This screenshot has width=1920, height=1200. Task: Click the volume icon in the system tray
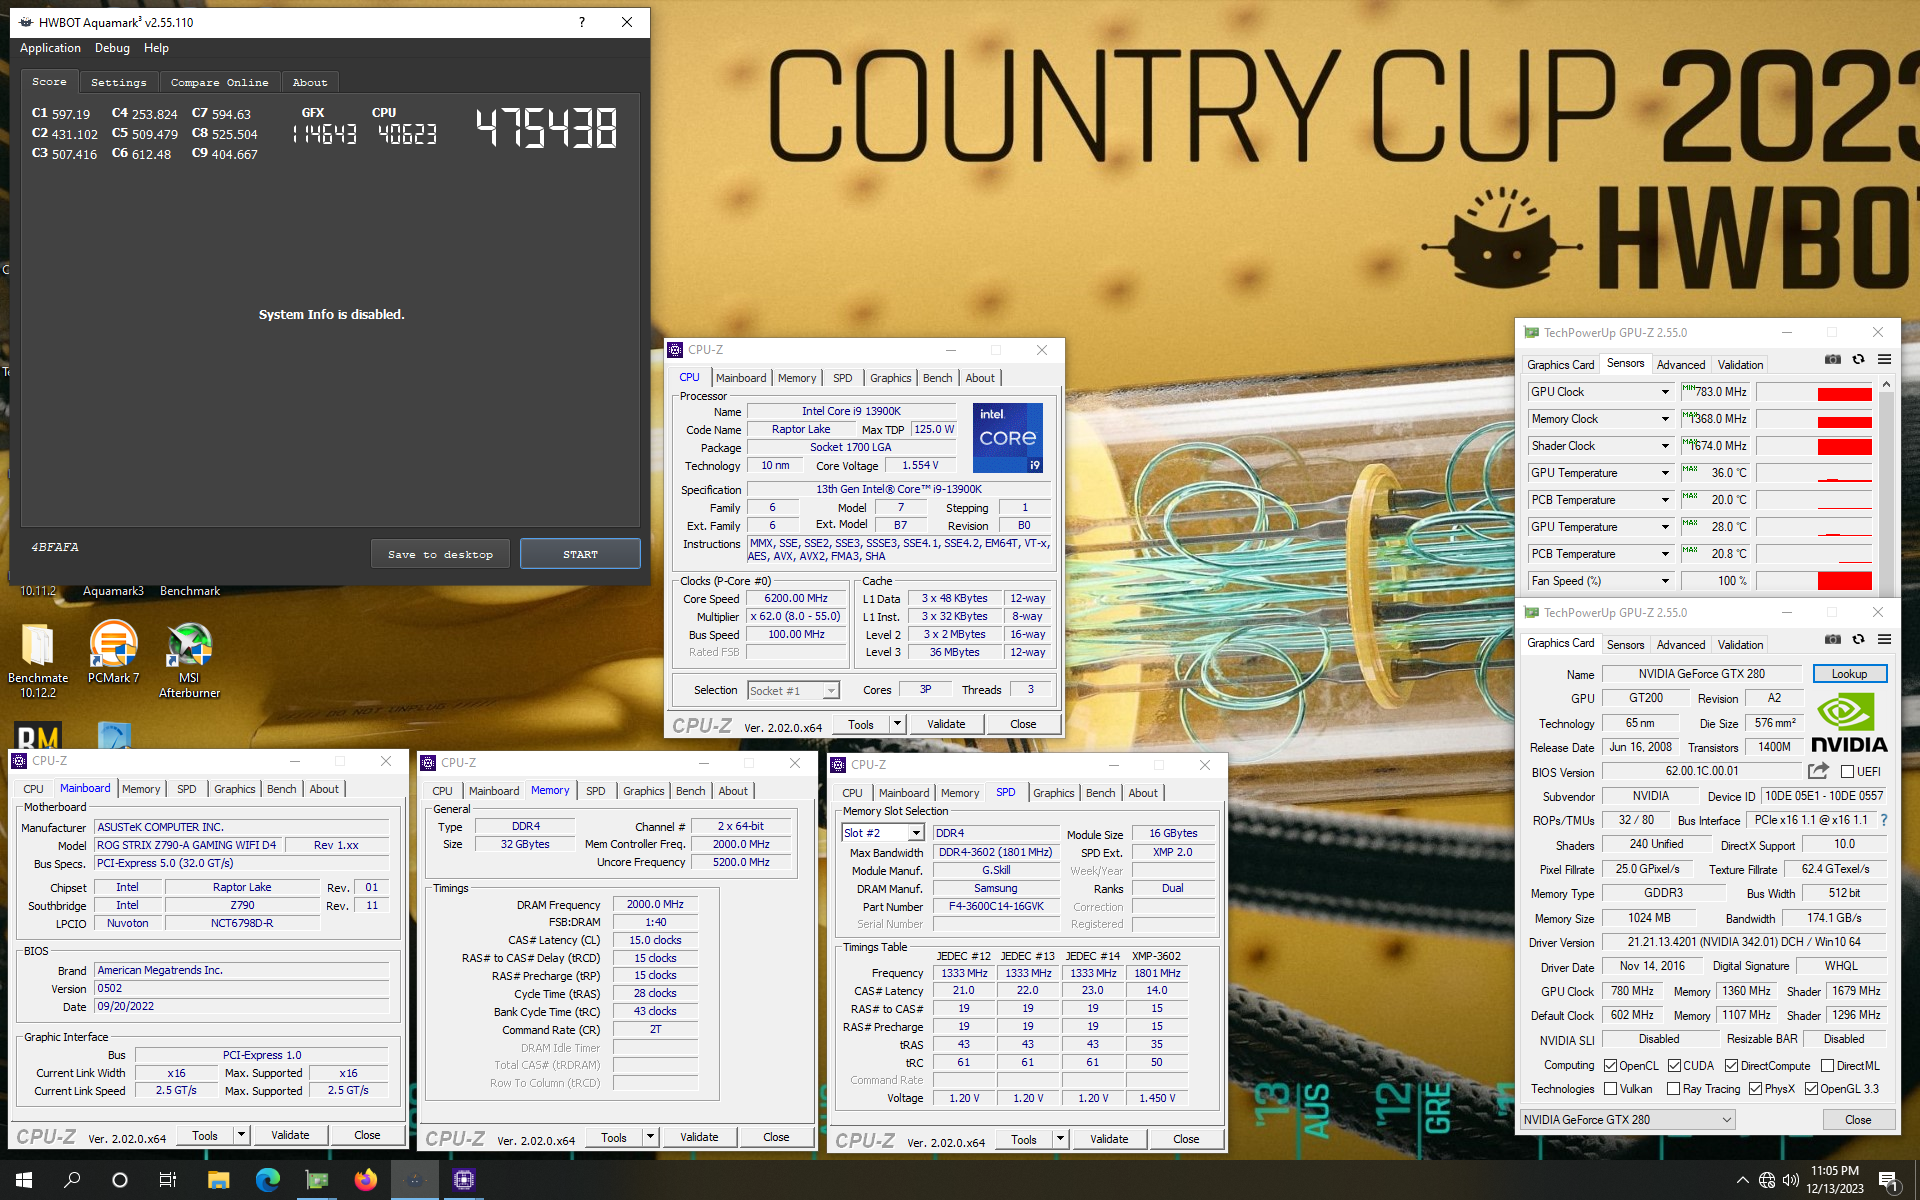pyautogui.click(x=1790, y=1180)
